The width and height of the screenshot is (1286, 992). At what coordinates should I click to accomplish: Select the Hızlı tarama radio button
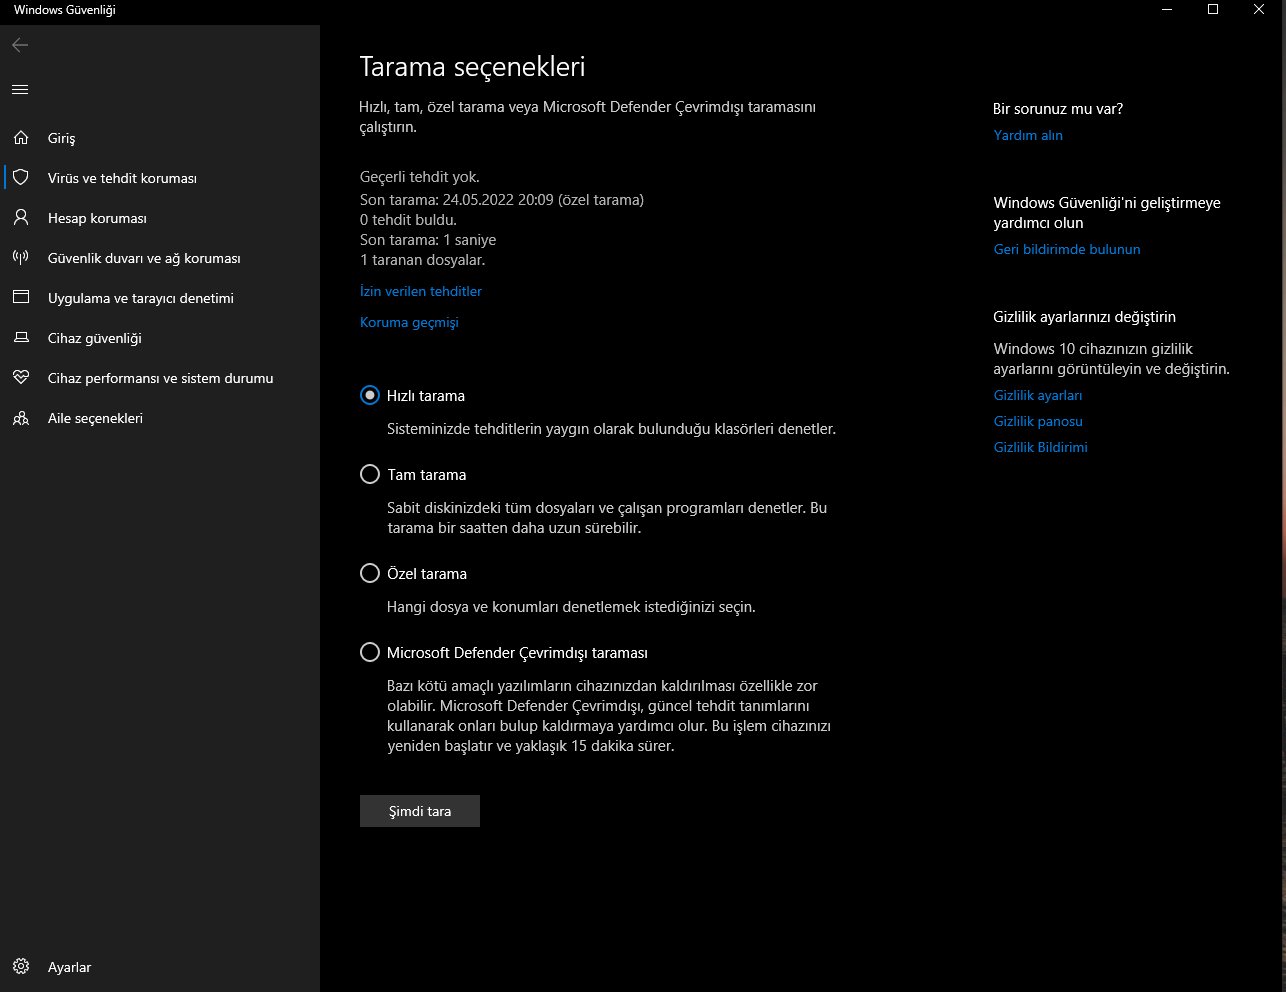[370, 396]
